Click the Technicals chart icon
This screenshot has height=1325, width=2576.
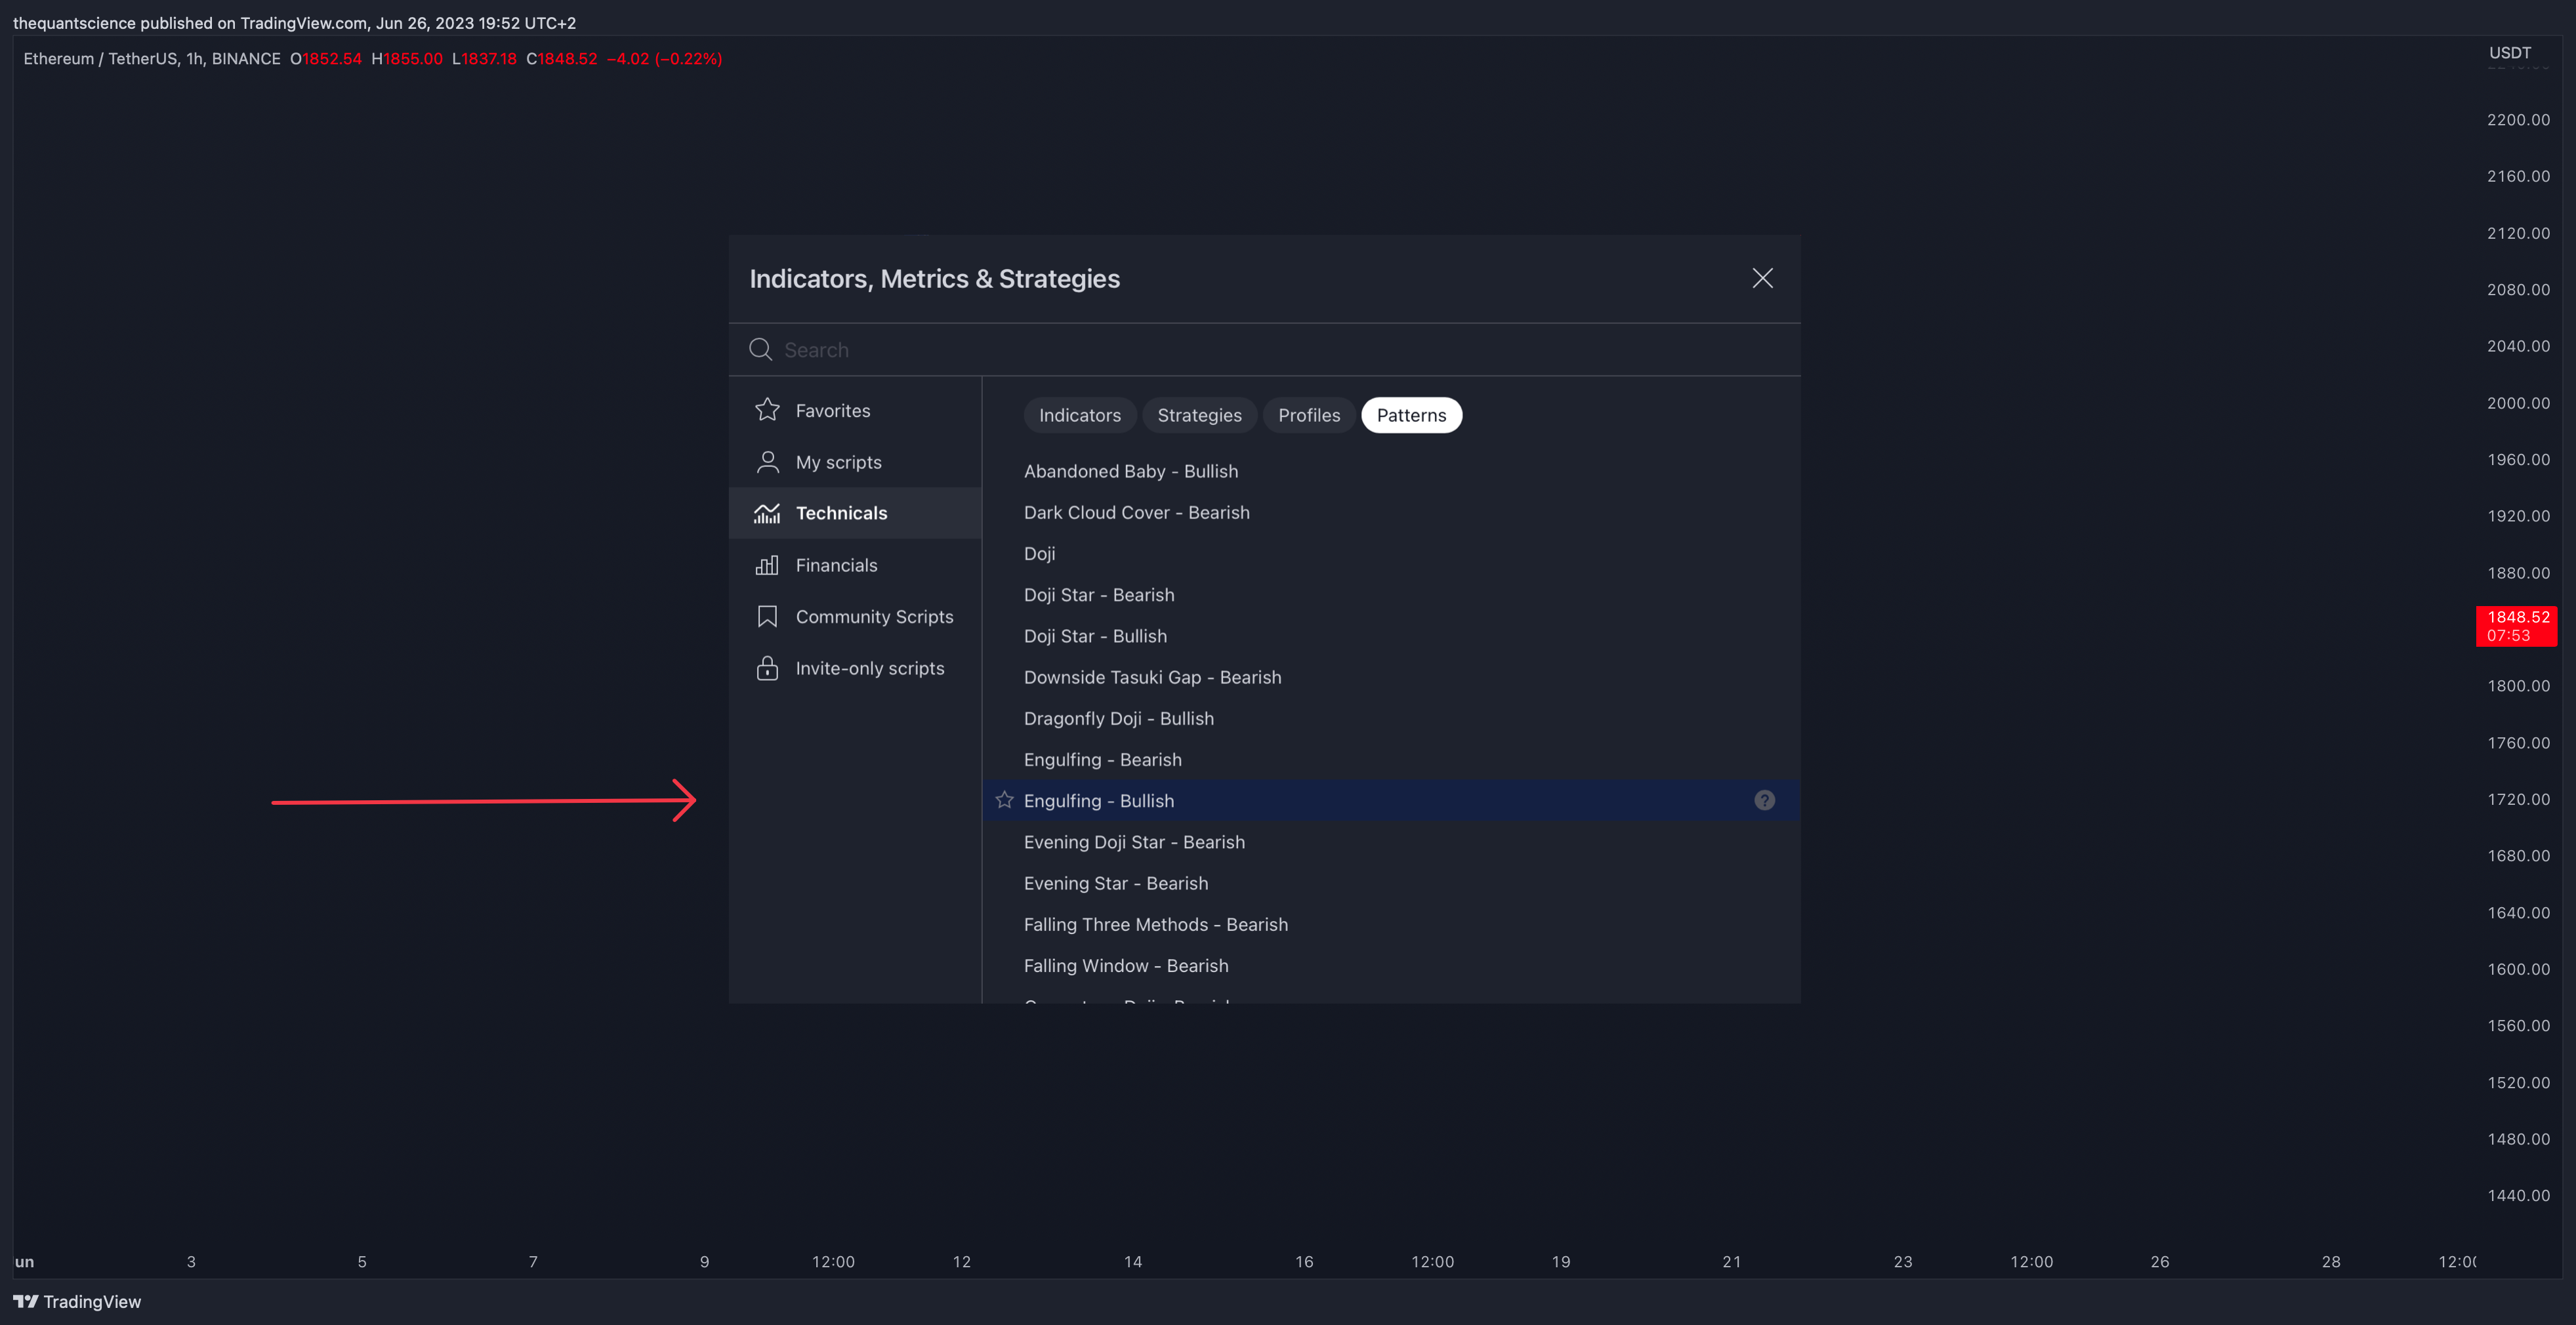click(x=767, y=513)
